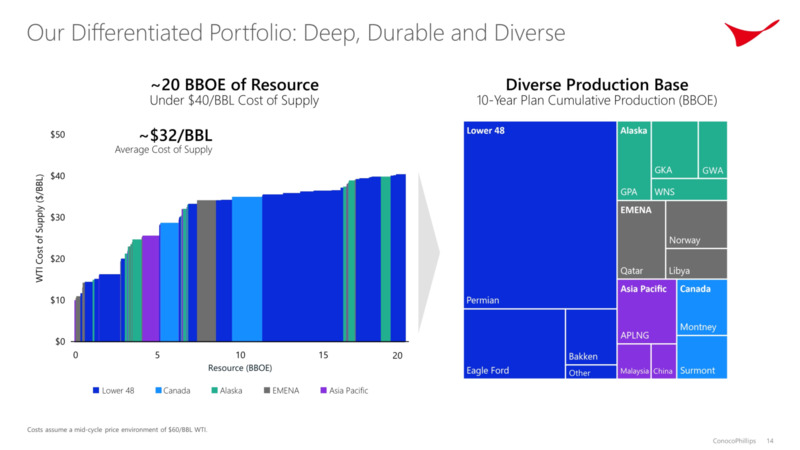This screenshot has width=800, height=450.
Task: Select the APLNG treemap block
Action: [646, 311]
